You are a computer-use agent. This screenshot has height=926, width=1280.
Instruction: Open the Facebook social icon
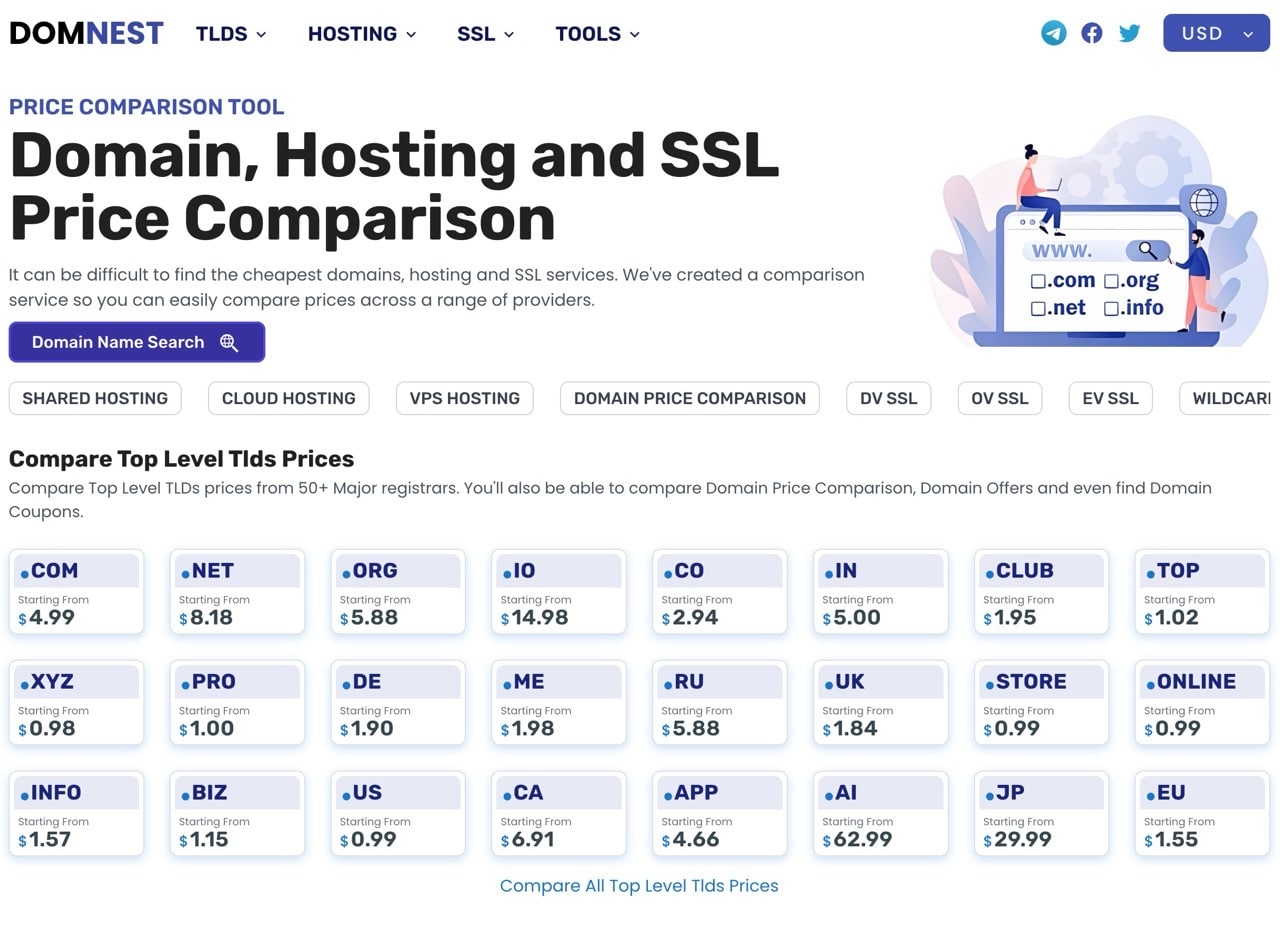point(1092,33)
